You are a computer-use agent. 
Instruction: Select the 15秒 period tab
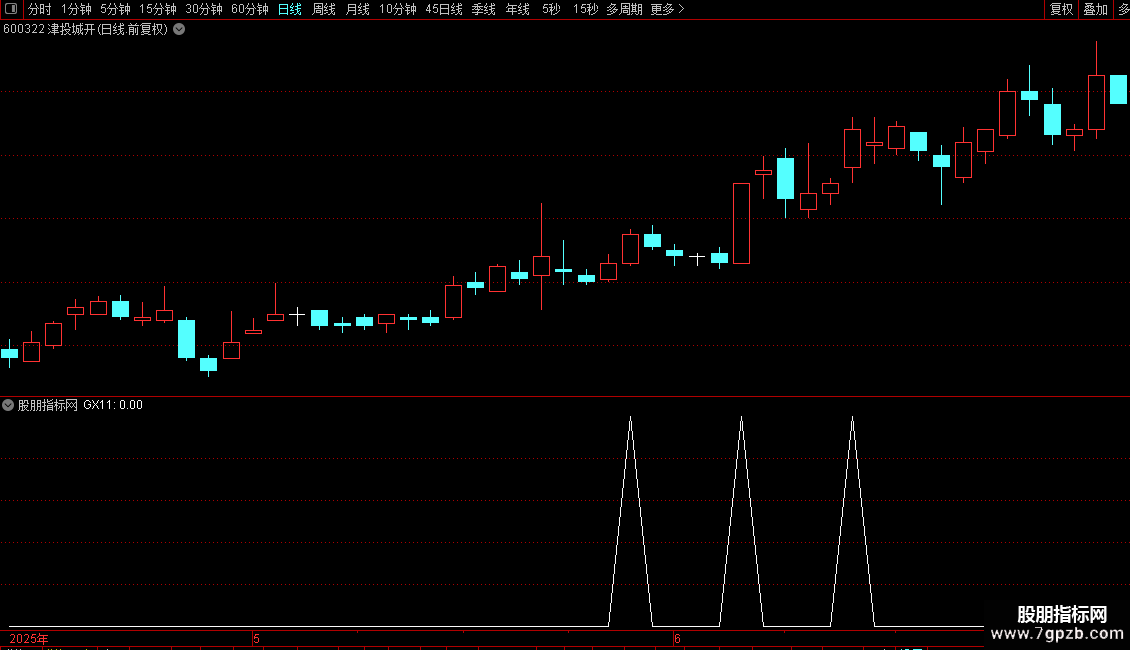pyautogui.click(x=585, y=9)
